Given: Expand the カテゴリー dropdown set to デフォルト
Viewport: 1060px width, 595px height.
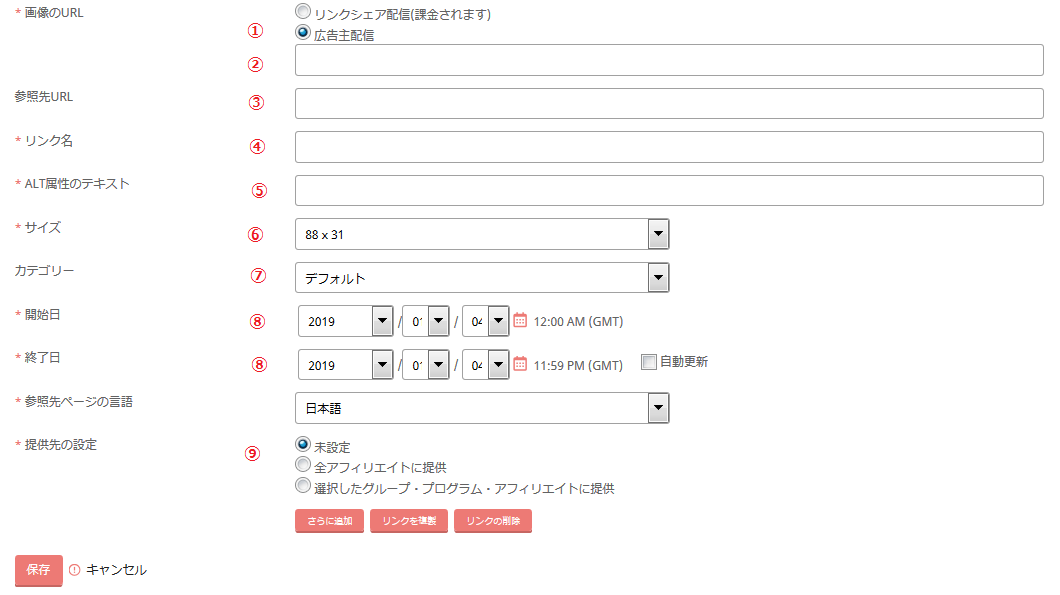Looking at the screenshot, I should point(482,277).
